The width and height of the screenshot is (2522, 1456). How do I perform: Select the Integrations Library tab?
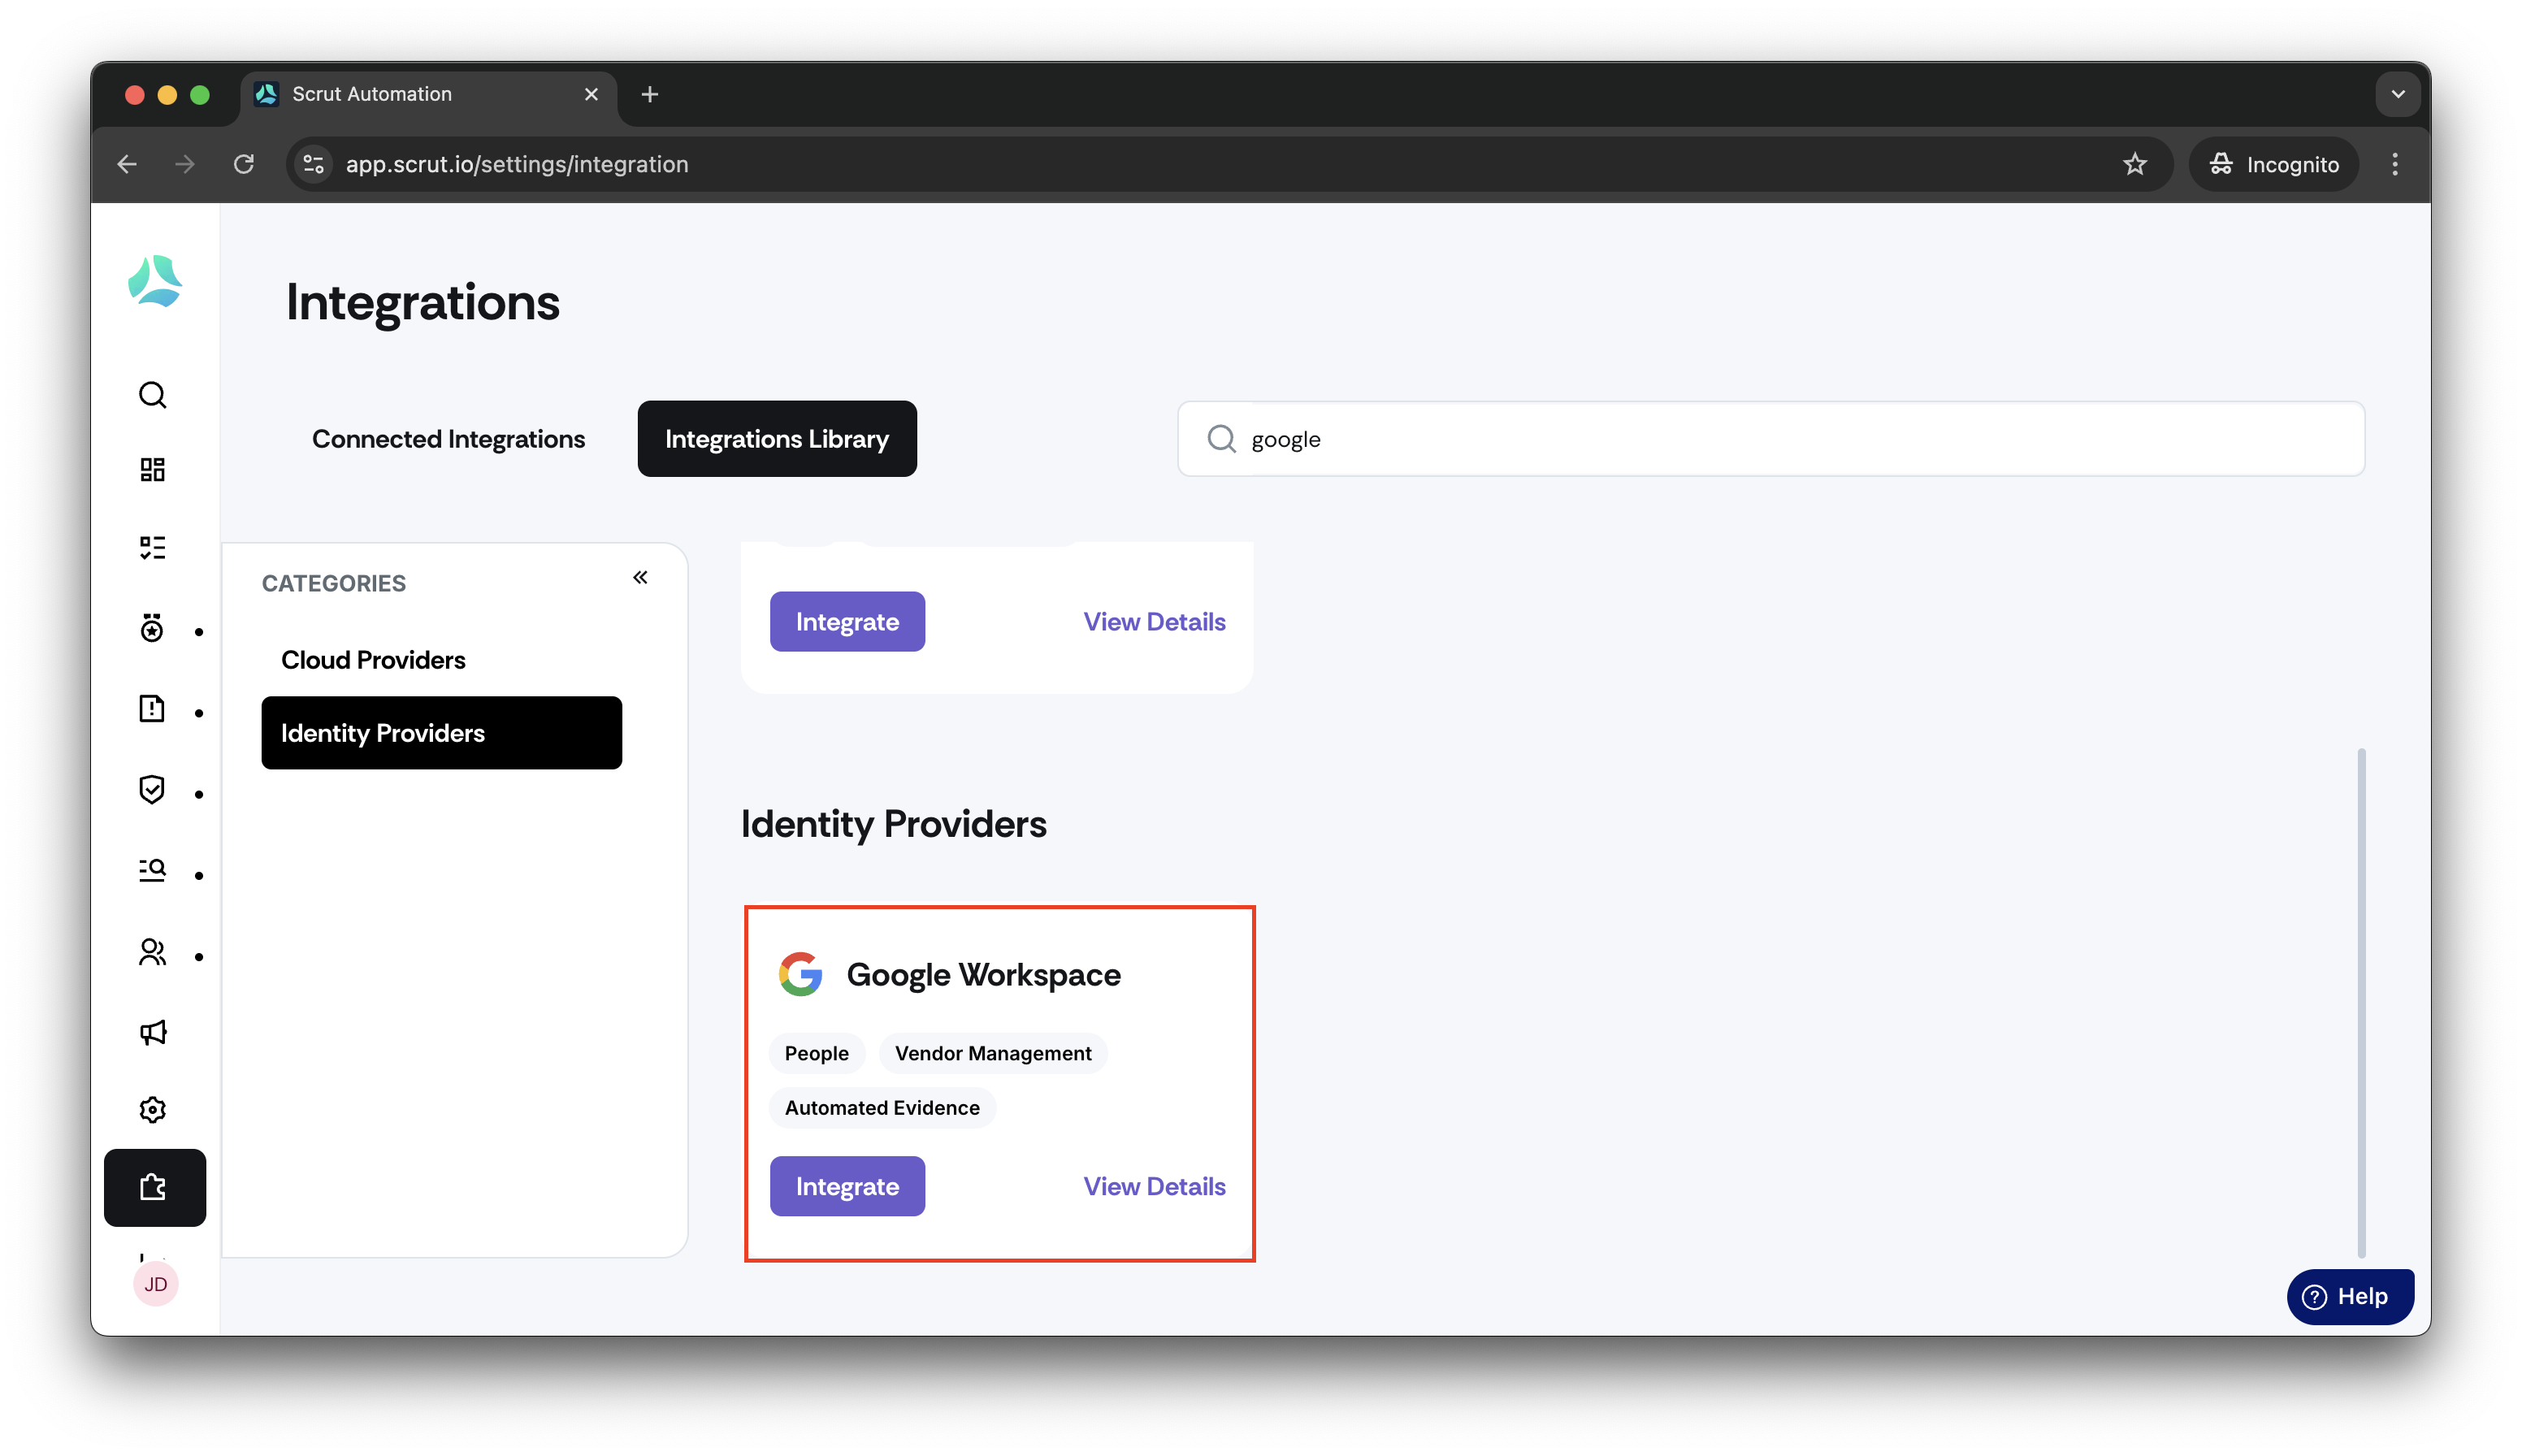coord(777,439)
